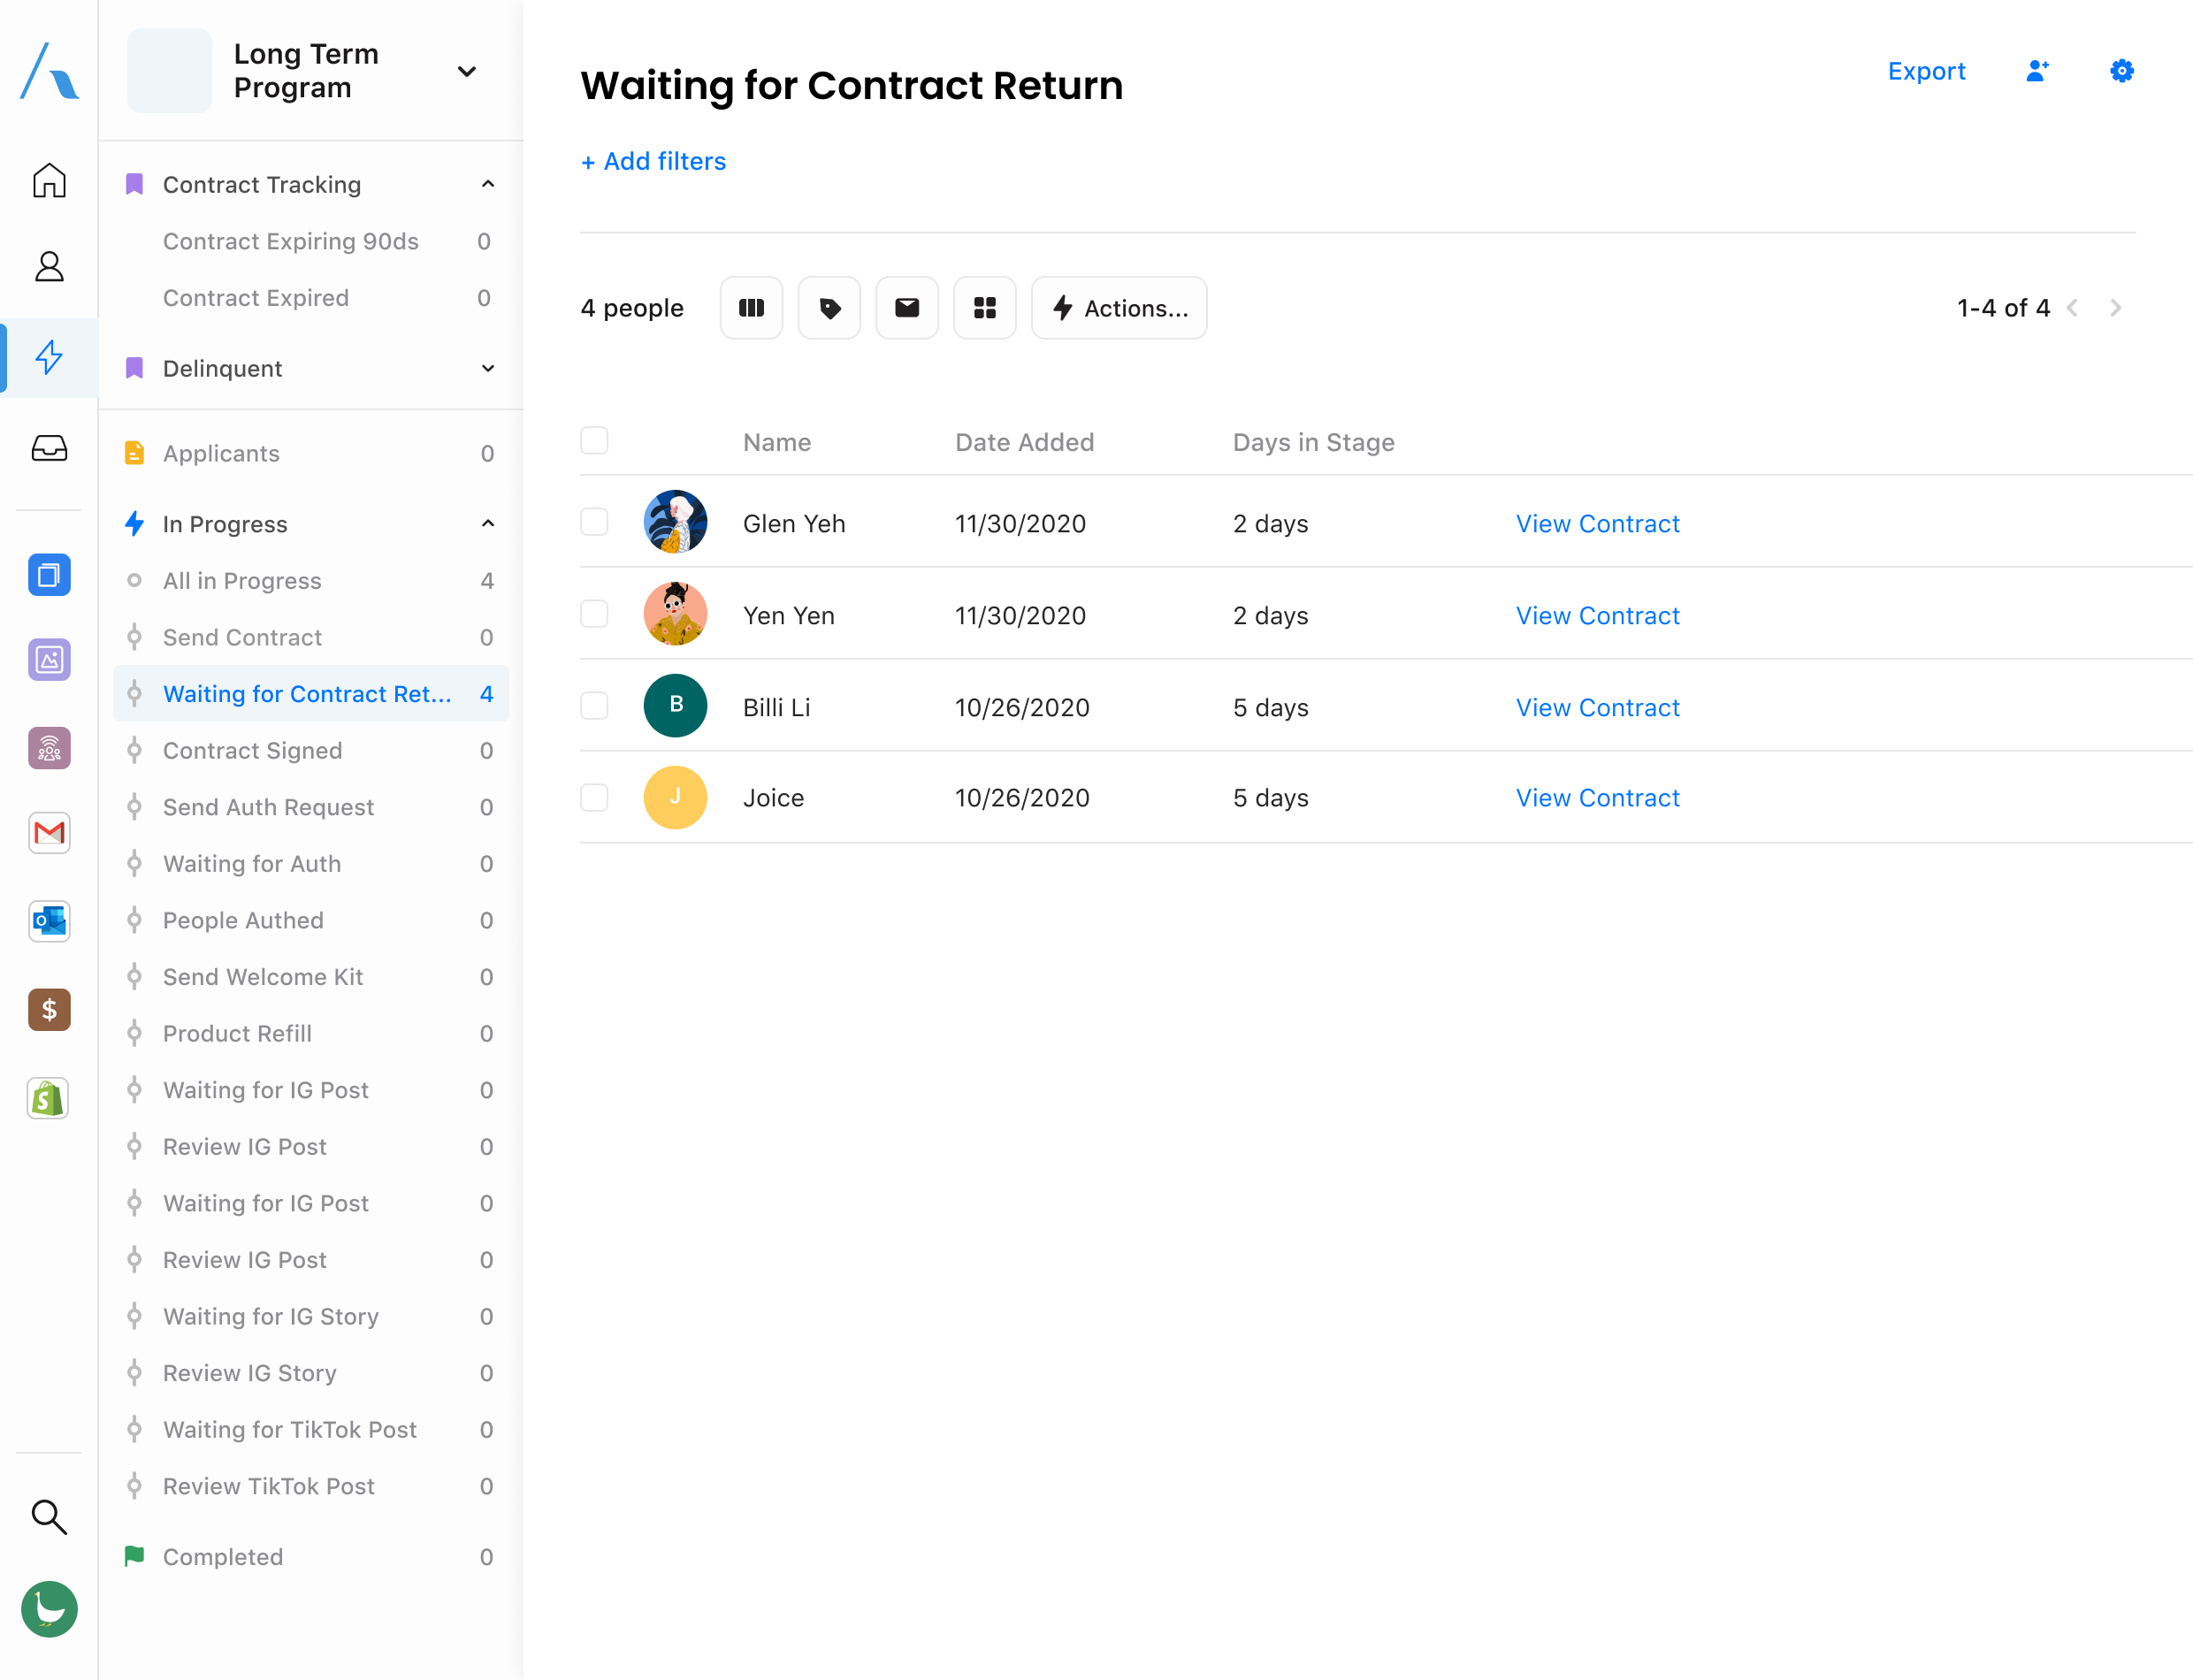Click the search magnifier icon
This screenshot has height=1680, width=2193.
click(49, 1516)
